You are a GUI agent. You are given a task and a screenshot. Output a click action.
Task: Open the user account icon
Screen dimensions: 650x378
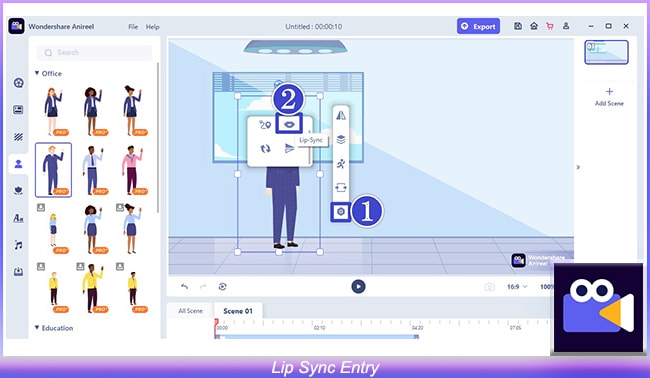pos(566,26)
